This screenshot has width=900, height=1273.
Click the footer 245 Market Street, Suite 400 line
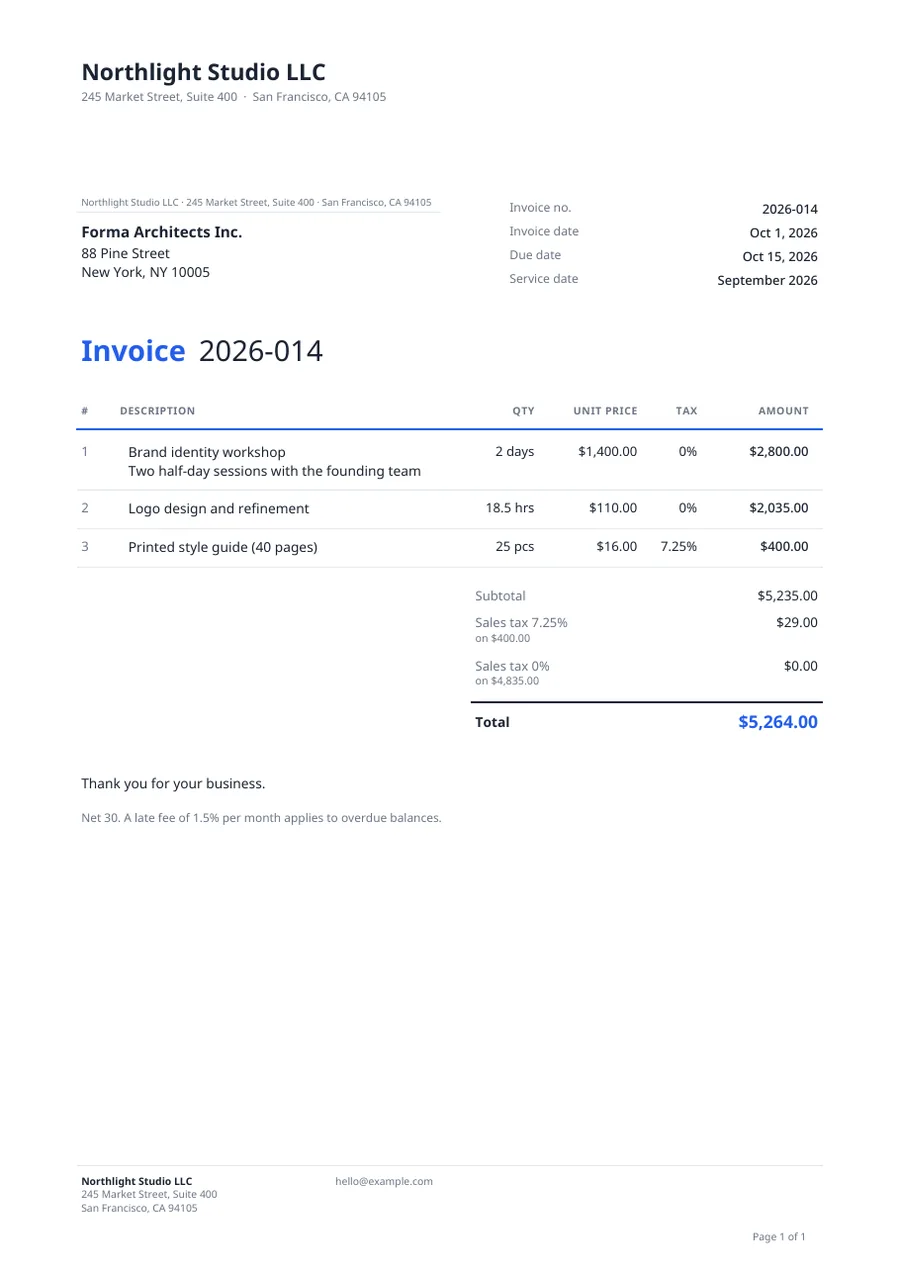coord(149,1194)
